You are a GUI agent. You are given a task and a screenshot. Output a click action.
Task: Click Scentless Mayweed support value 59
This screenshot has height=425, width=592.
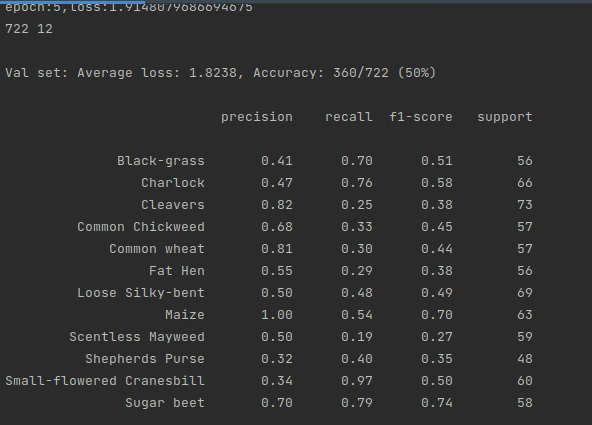click(525, 337)
